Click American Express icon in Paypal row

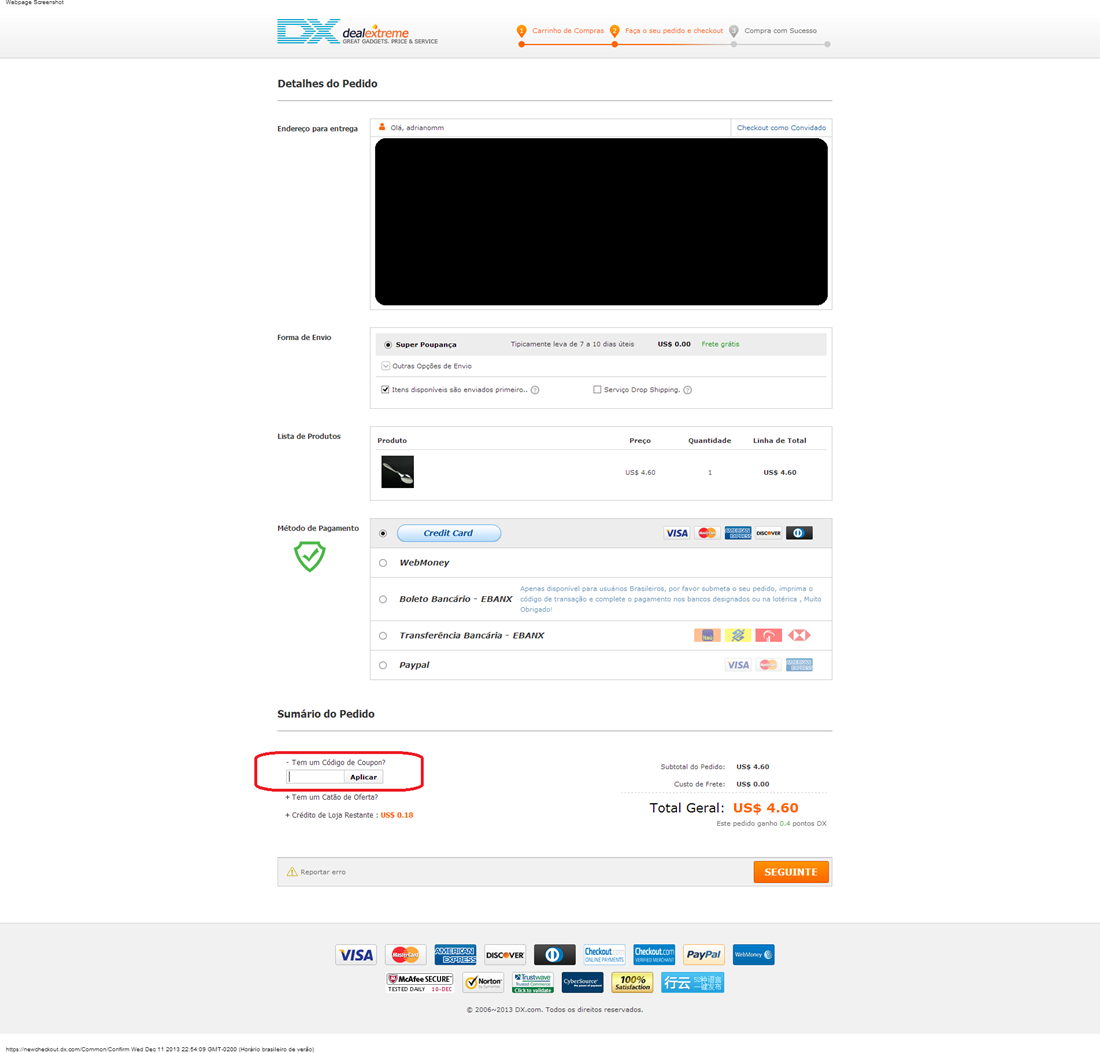tap(799, 665)
